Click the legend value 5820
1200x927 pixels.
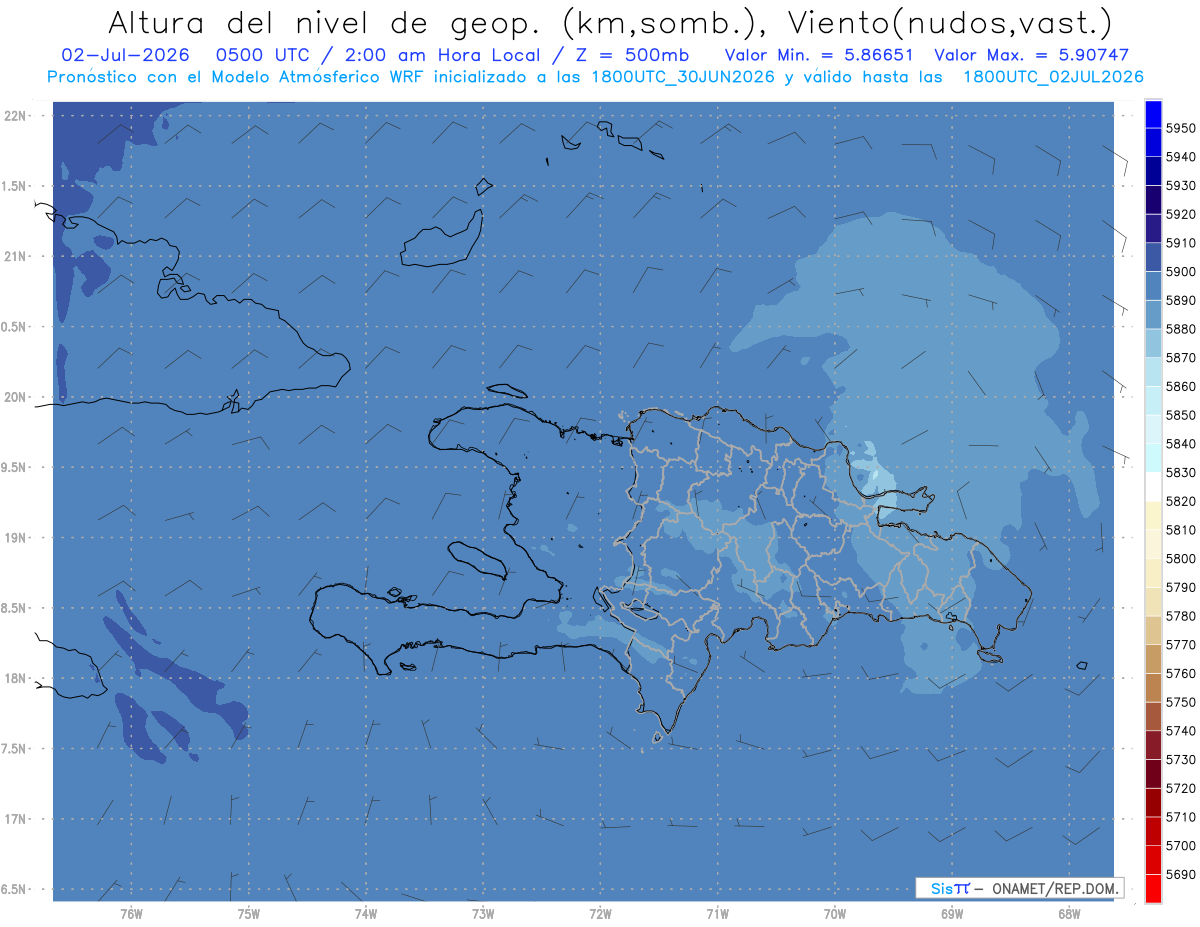pyautogui.click(x=1180, y=501)
